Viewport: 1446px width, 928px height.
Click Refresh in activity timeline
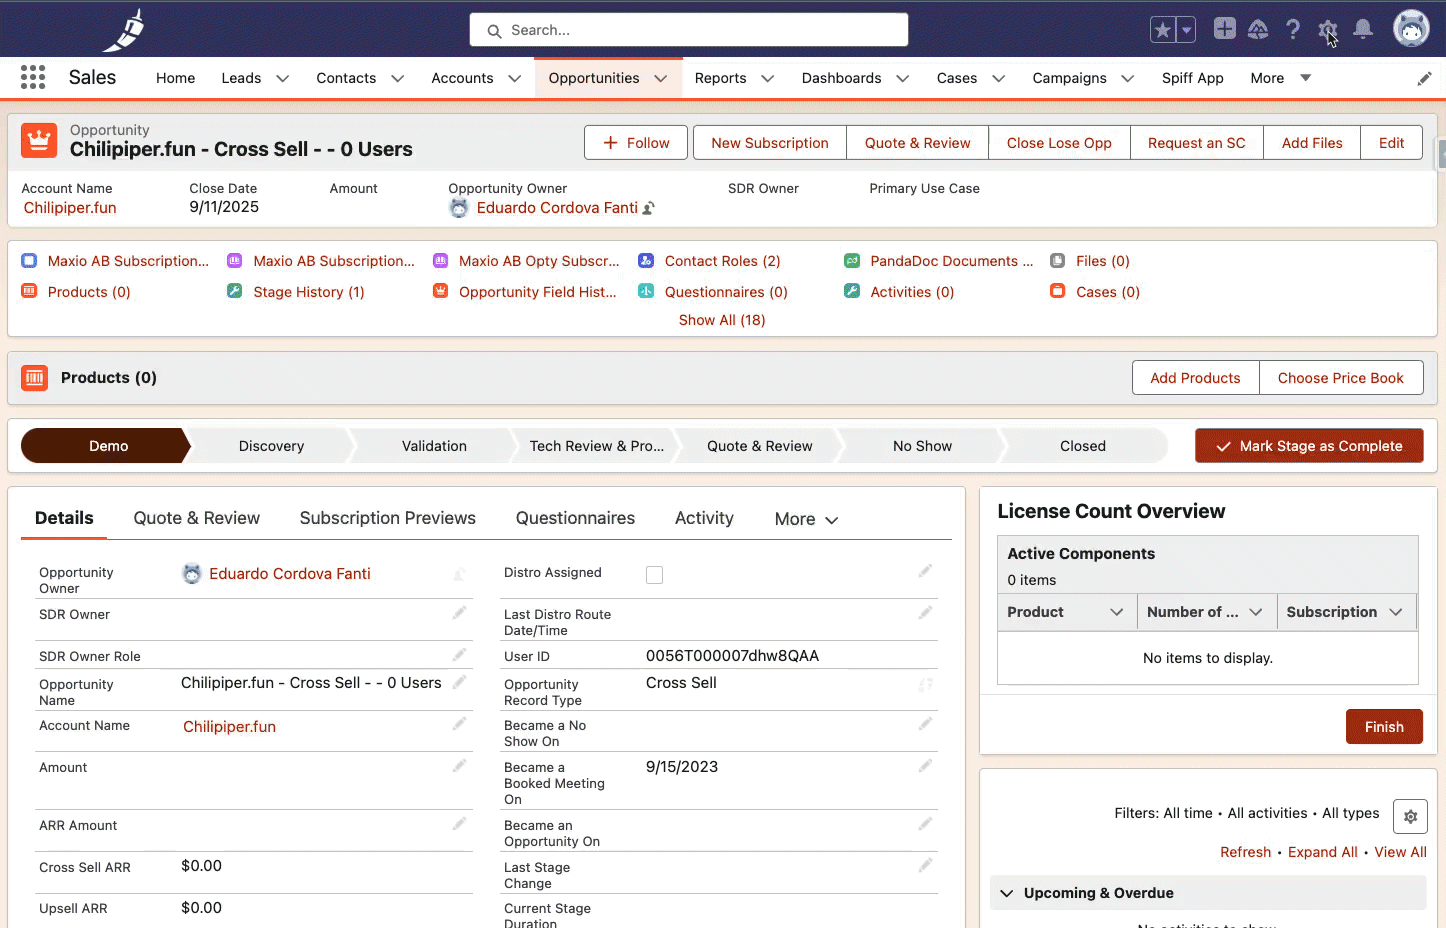coord(1245,852)
